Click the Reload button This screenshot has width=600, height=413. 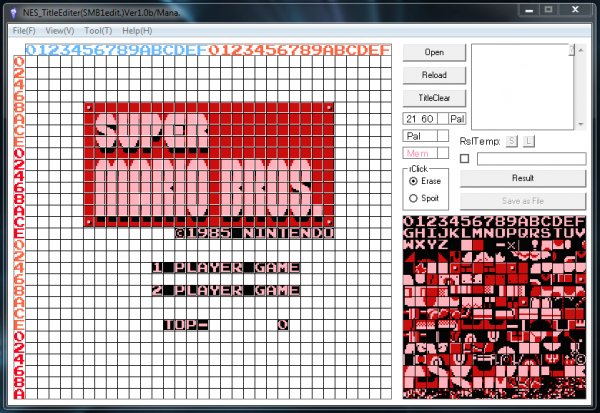pos(434,75)
